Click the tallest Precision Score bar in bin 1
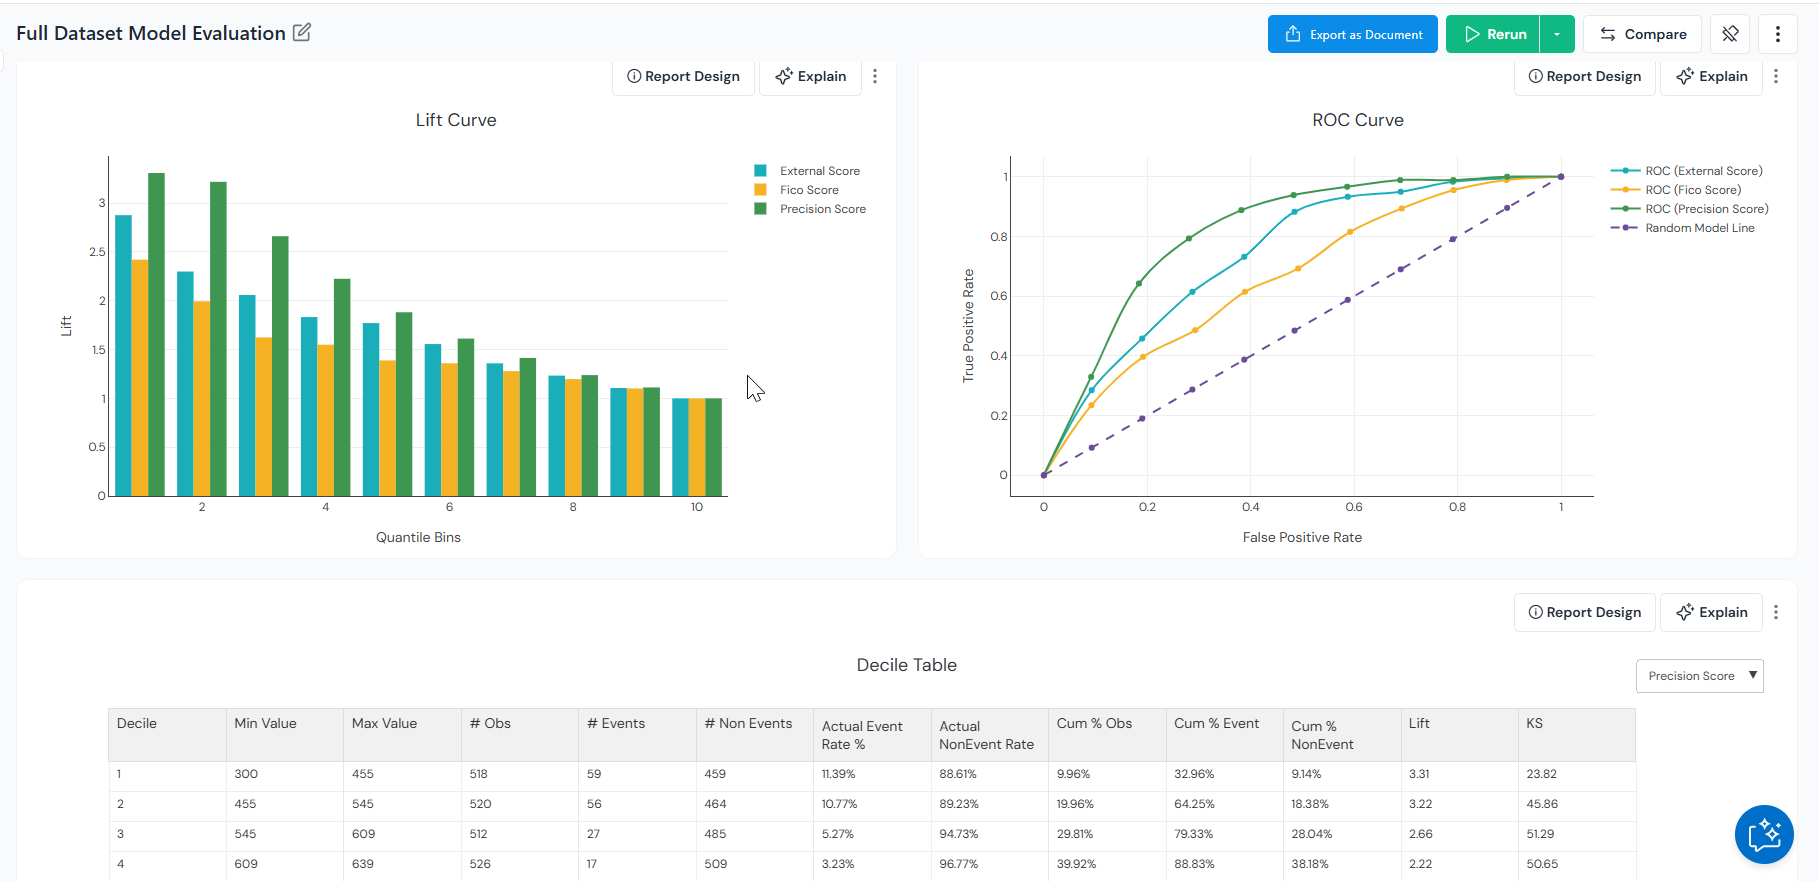 click(x=156, y=334)
